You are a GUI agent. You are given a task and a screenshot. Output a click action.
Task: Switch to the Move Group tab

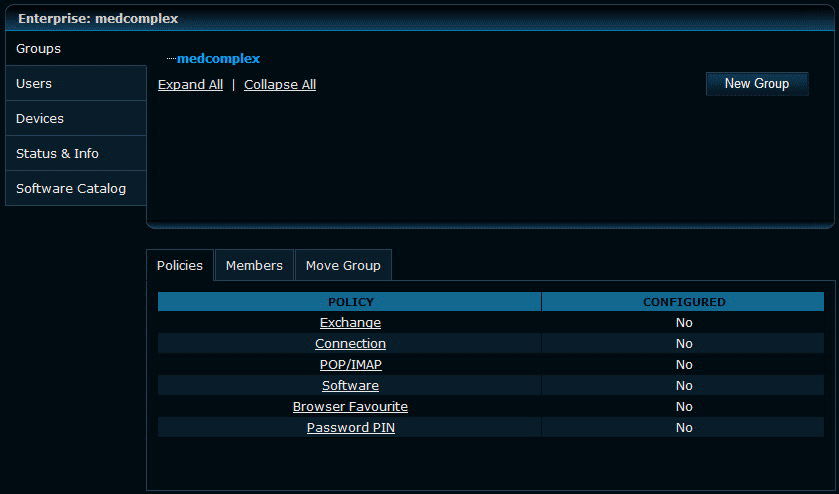click(x=343, y=266)
